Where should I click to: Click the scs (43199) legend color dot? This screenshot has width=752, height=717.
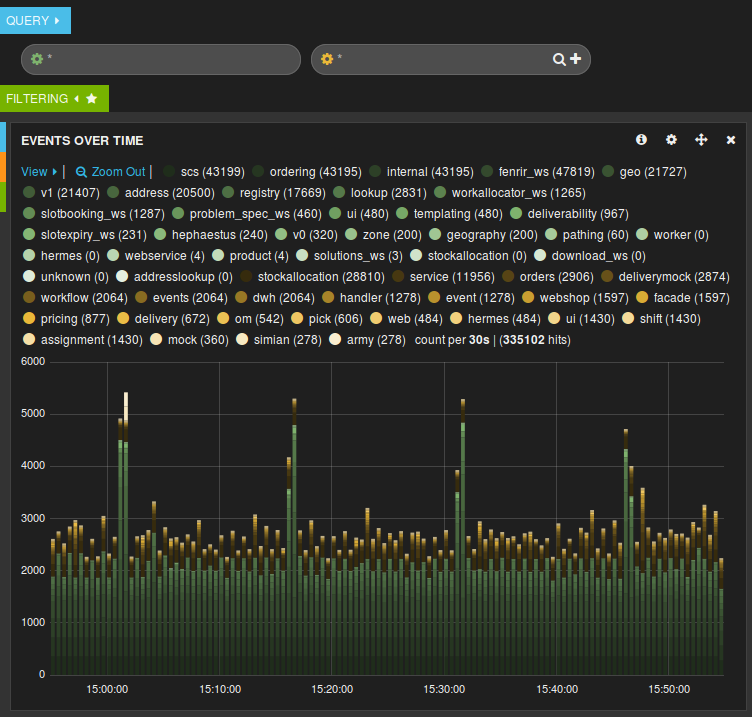169,171
